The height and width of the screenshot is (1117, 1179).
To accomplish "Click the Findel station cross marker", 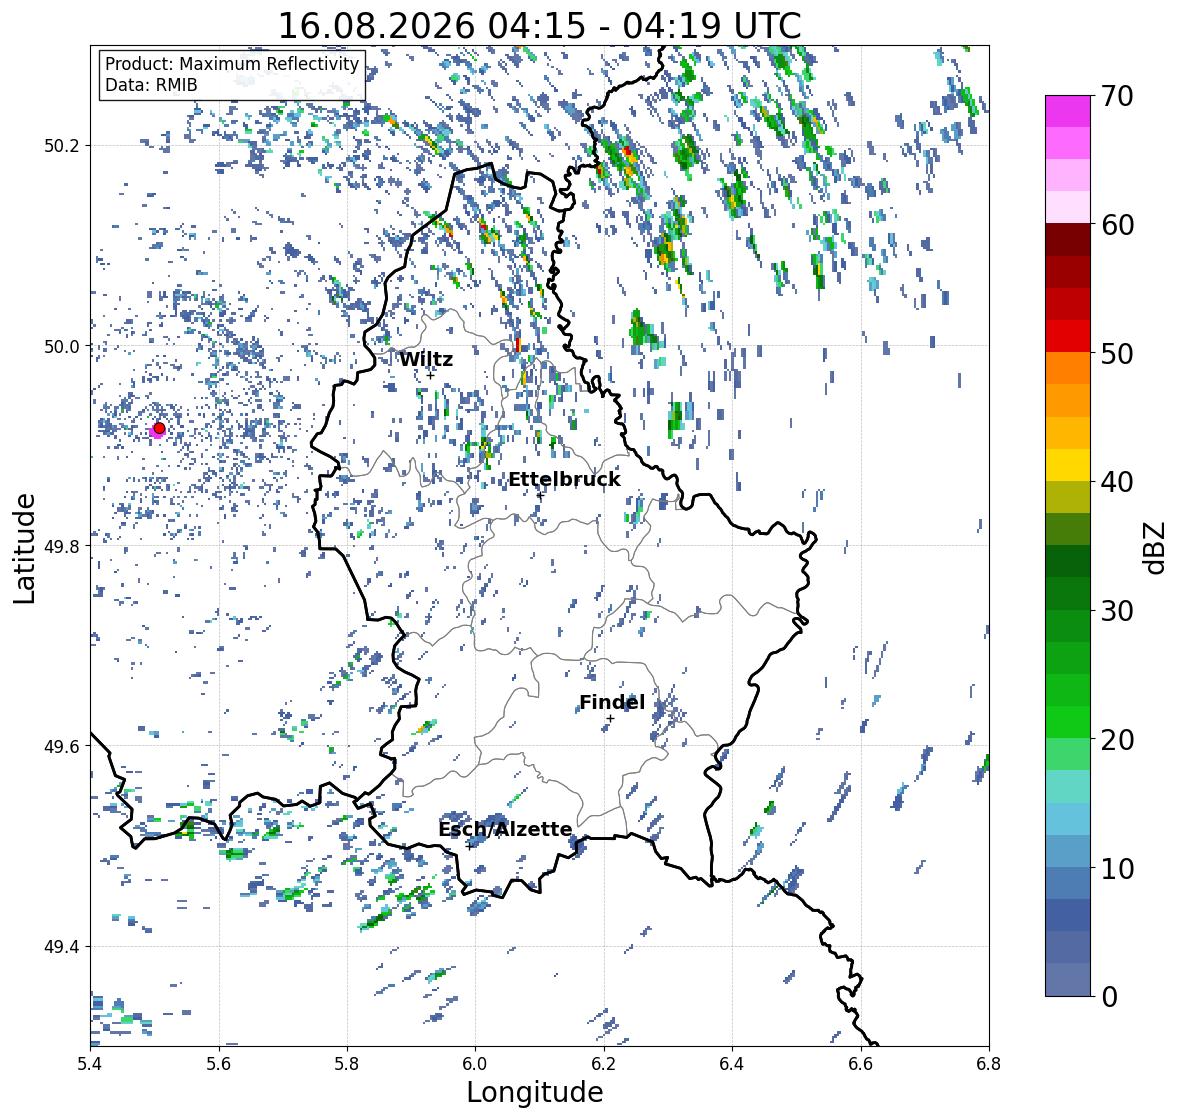I will point(610,719).
